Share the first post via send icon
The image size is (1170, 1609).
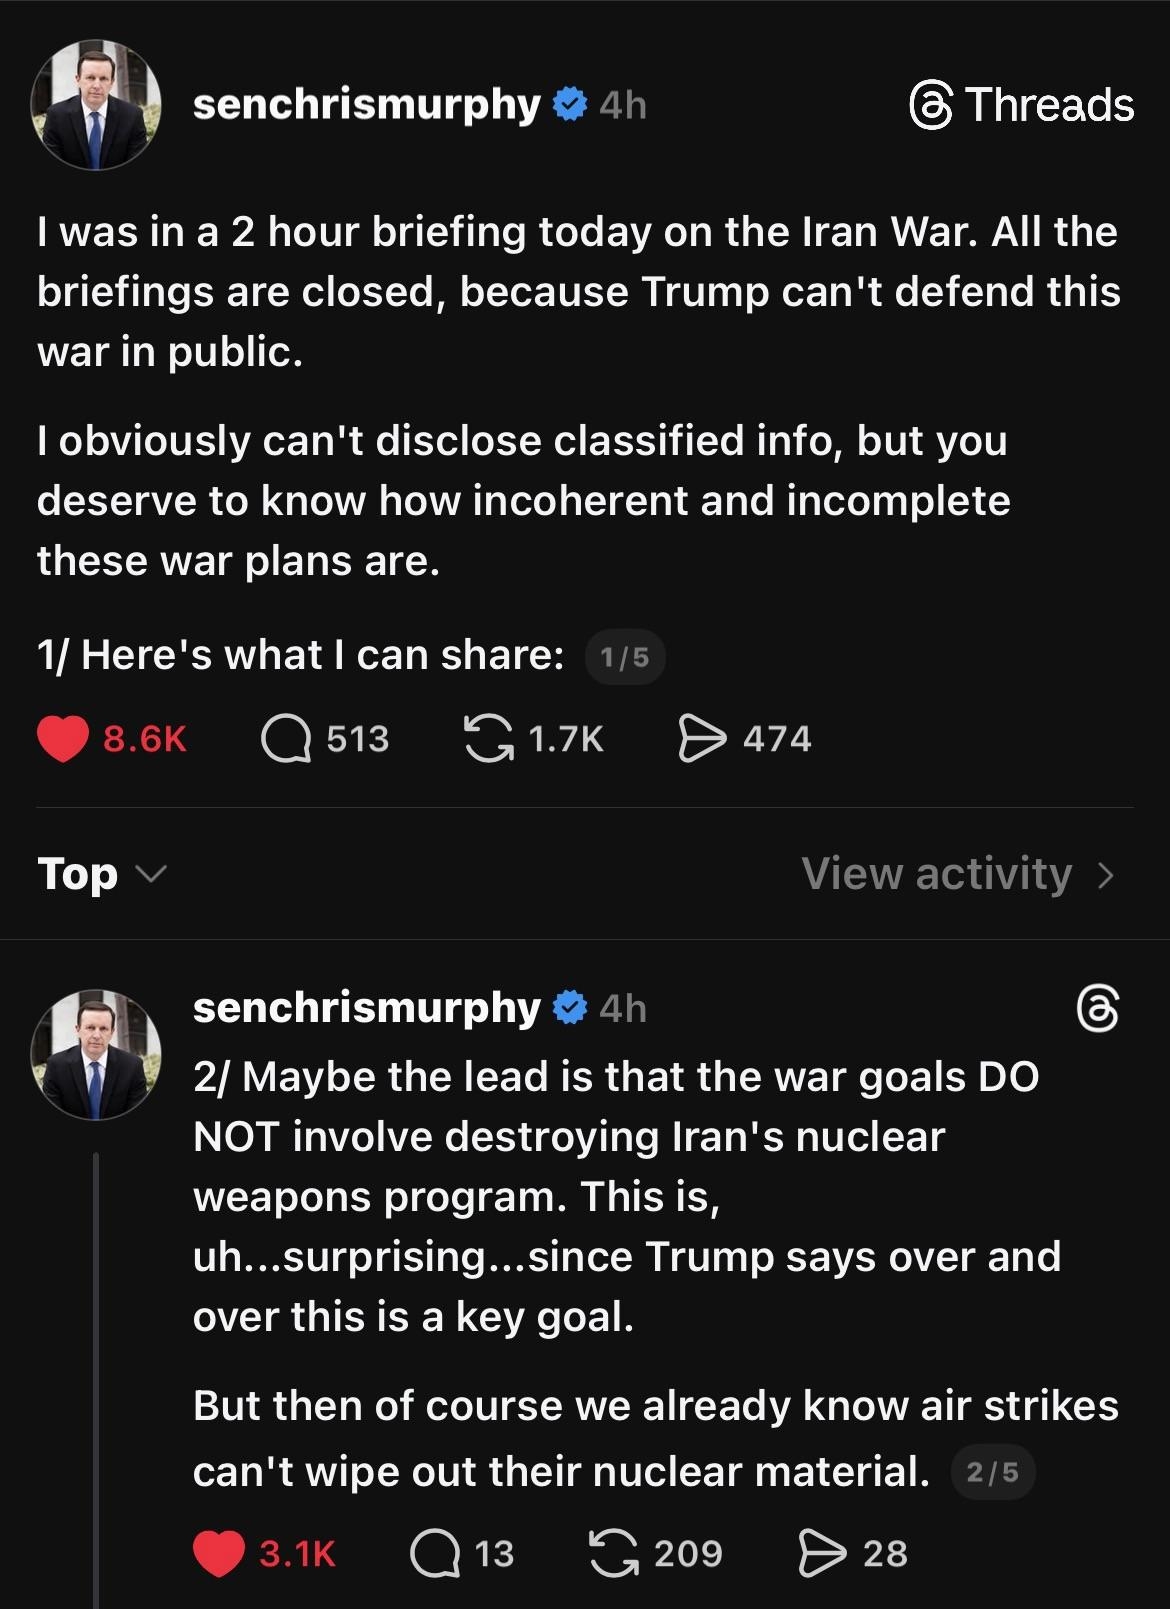(x=702, y=739)
